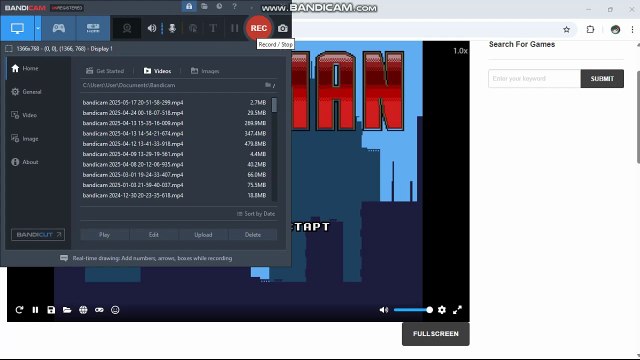Select bandicam 2025-03-01 19-24-33-407.mp4

coord(174,175)
